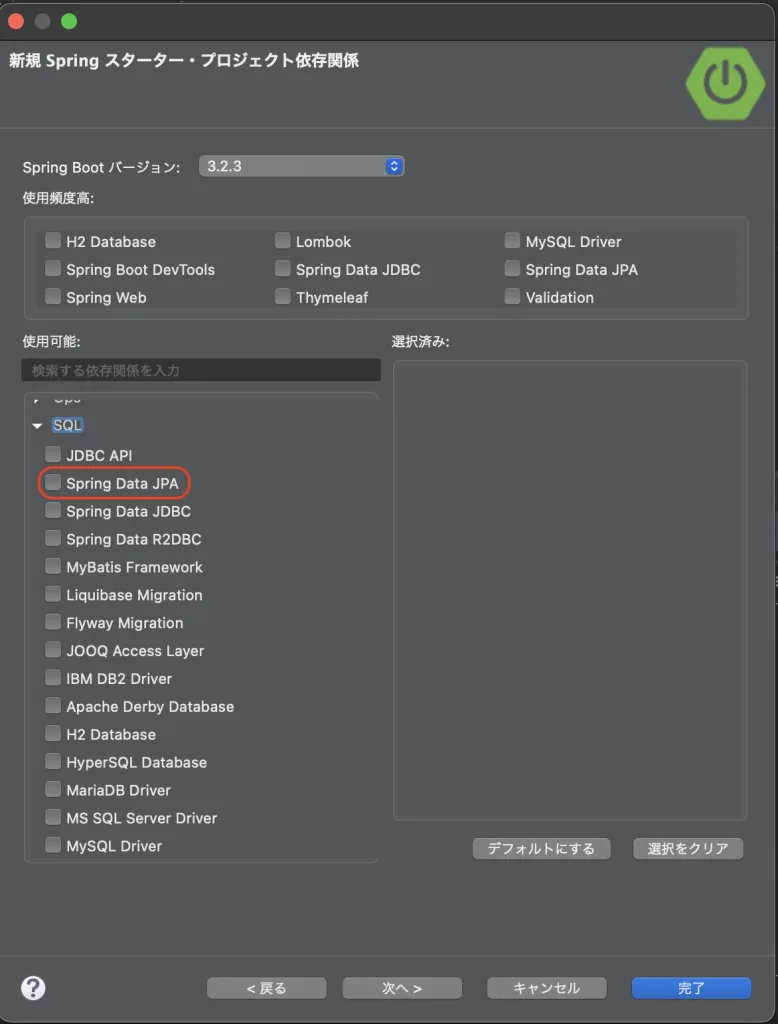This screenshot has width=778, height=1024.
Task: Proceed with the 次へ button
Action: (402, 988)
